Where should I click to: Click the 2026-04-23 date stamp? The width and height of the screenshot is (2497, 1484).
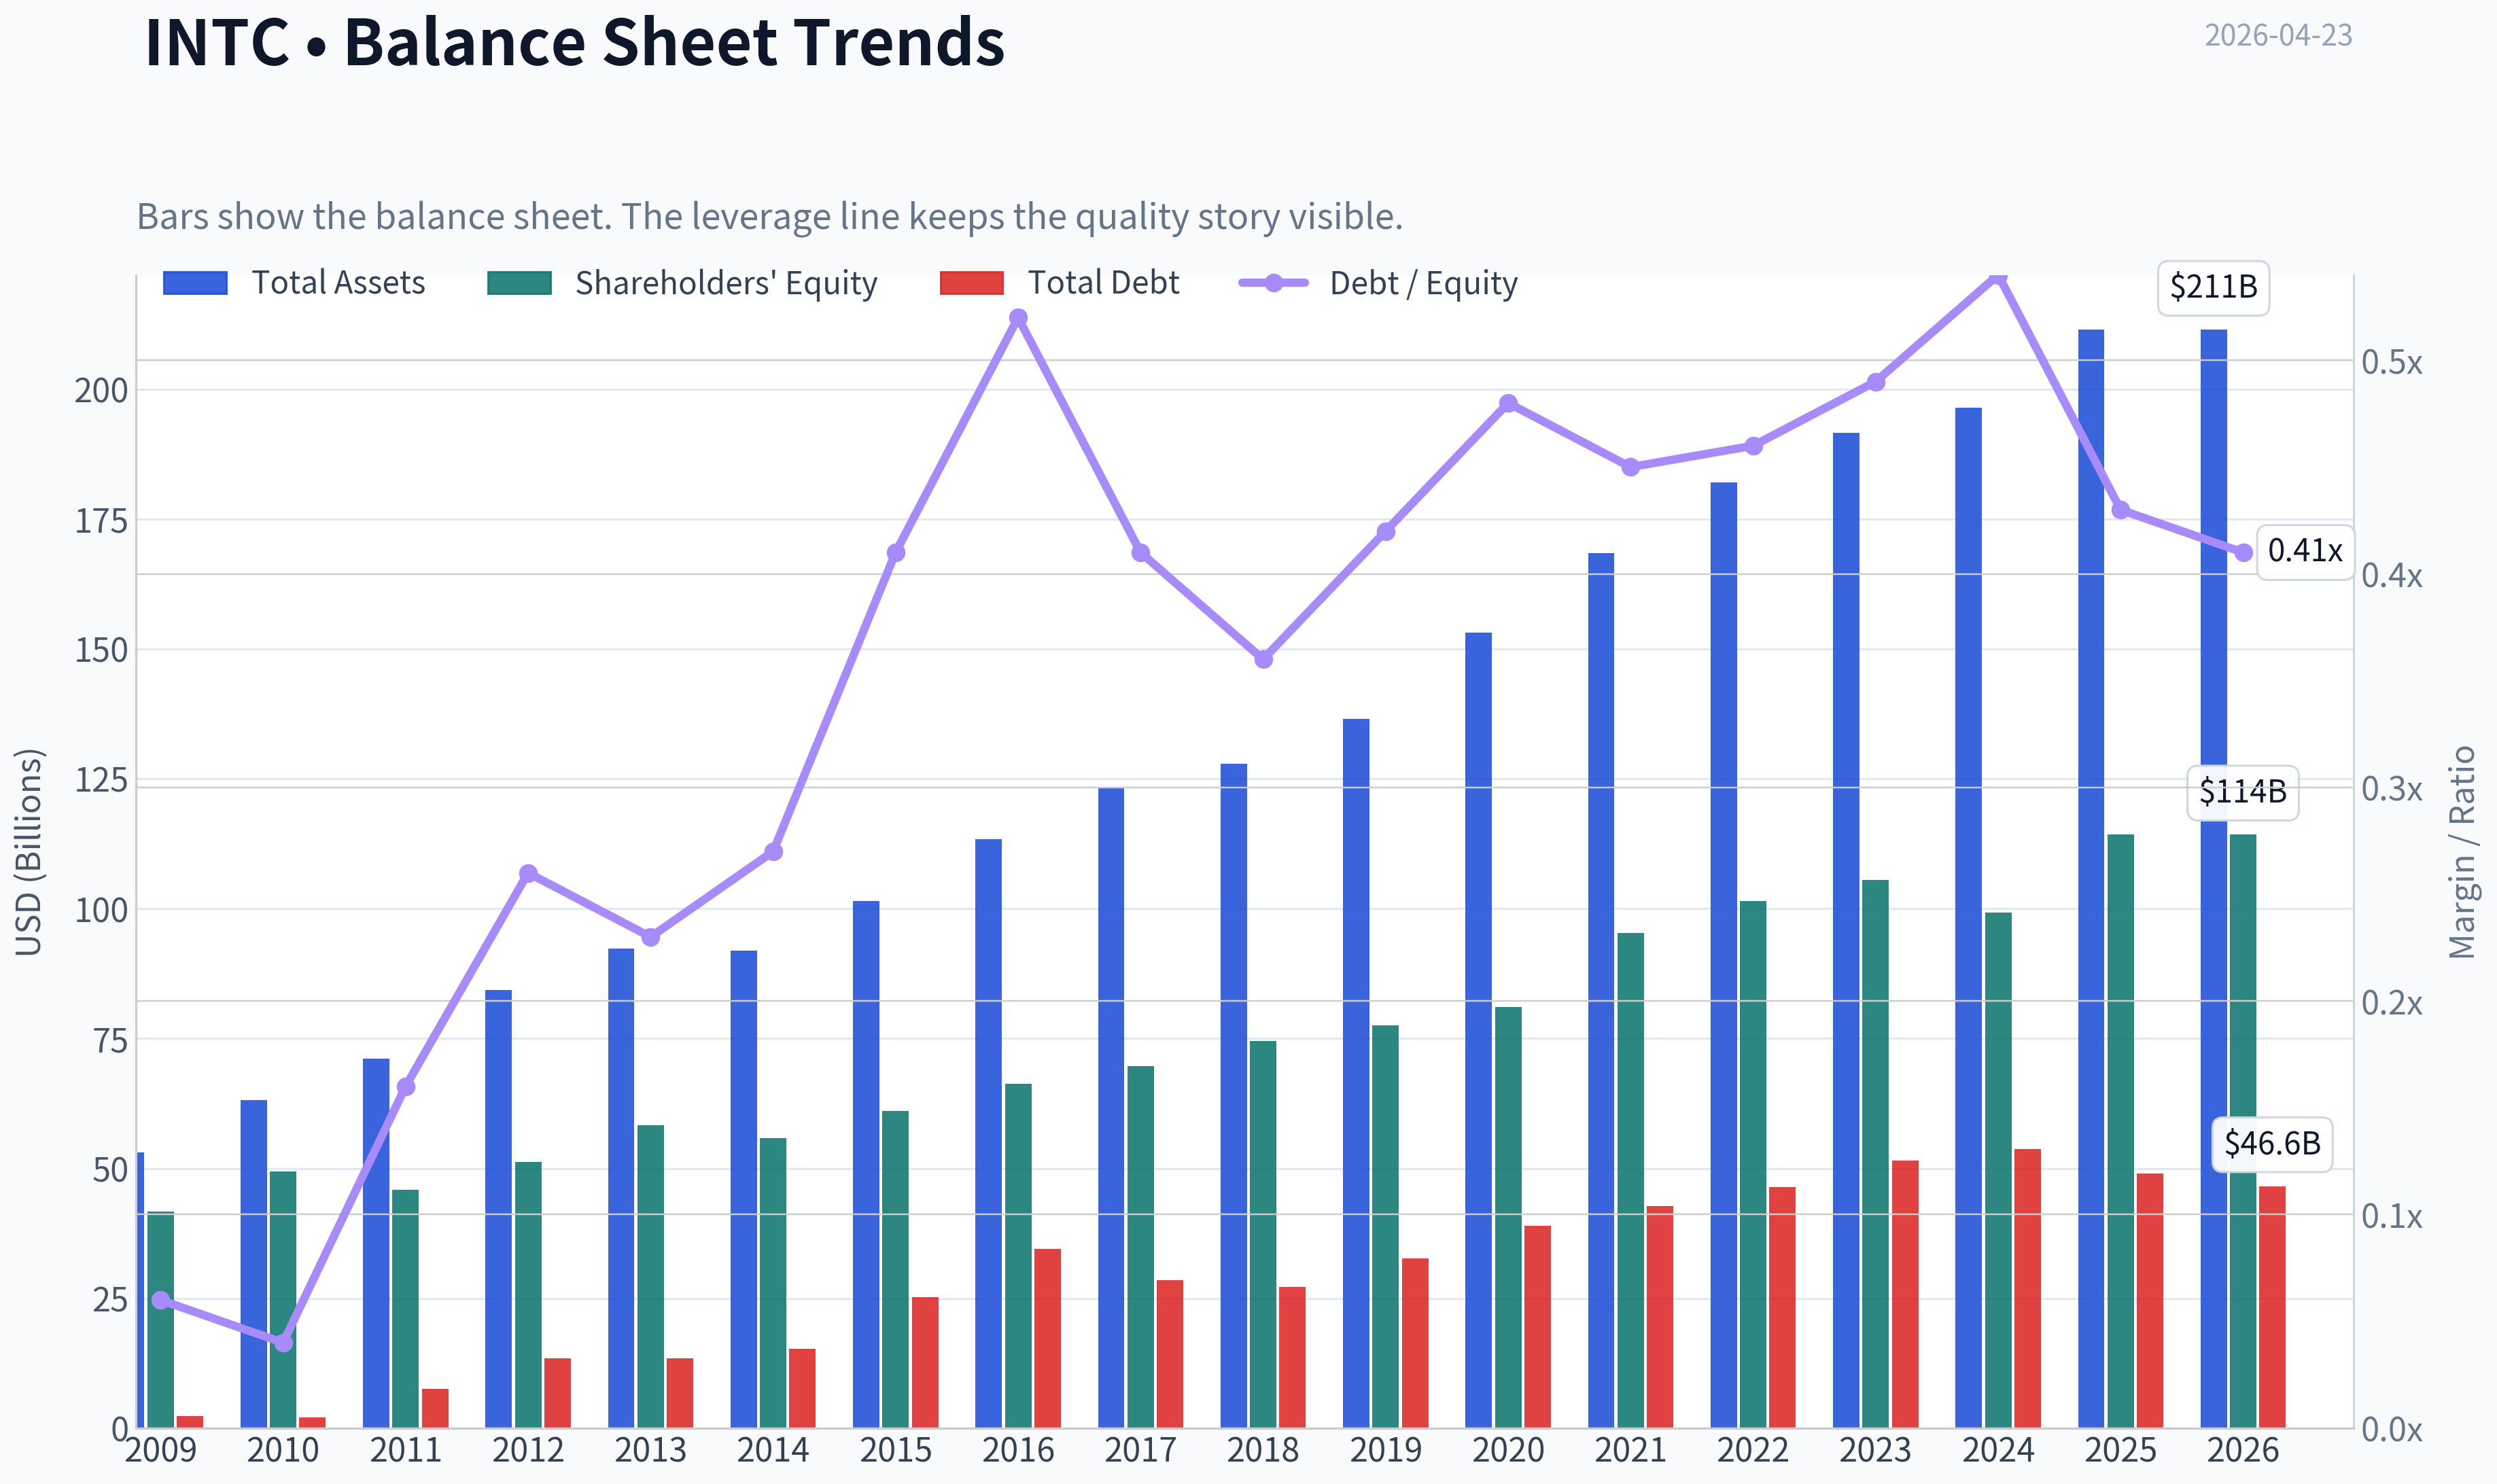(2278, 36)
